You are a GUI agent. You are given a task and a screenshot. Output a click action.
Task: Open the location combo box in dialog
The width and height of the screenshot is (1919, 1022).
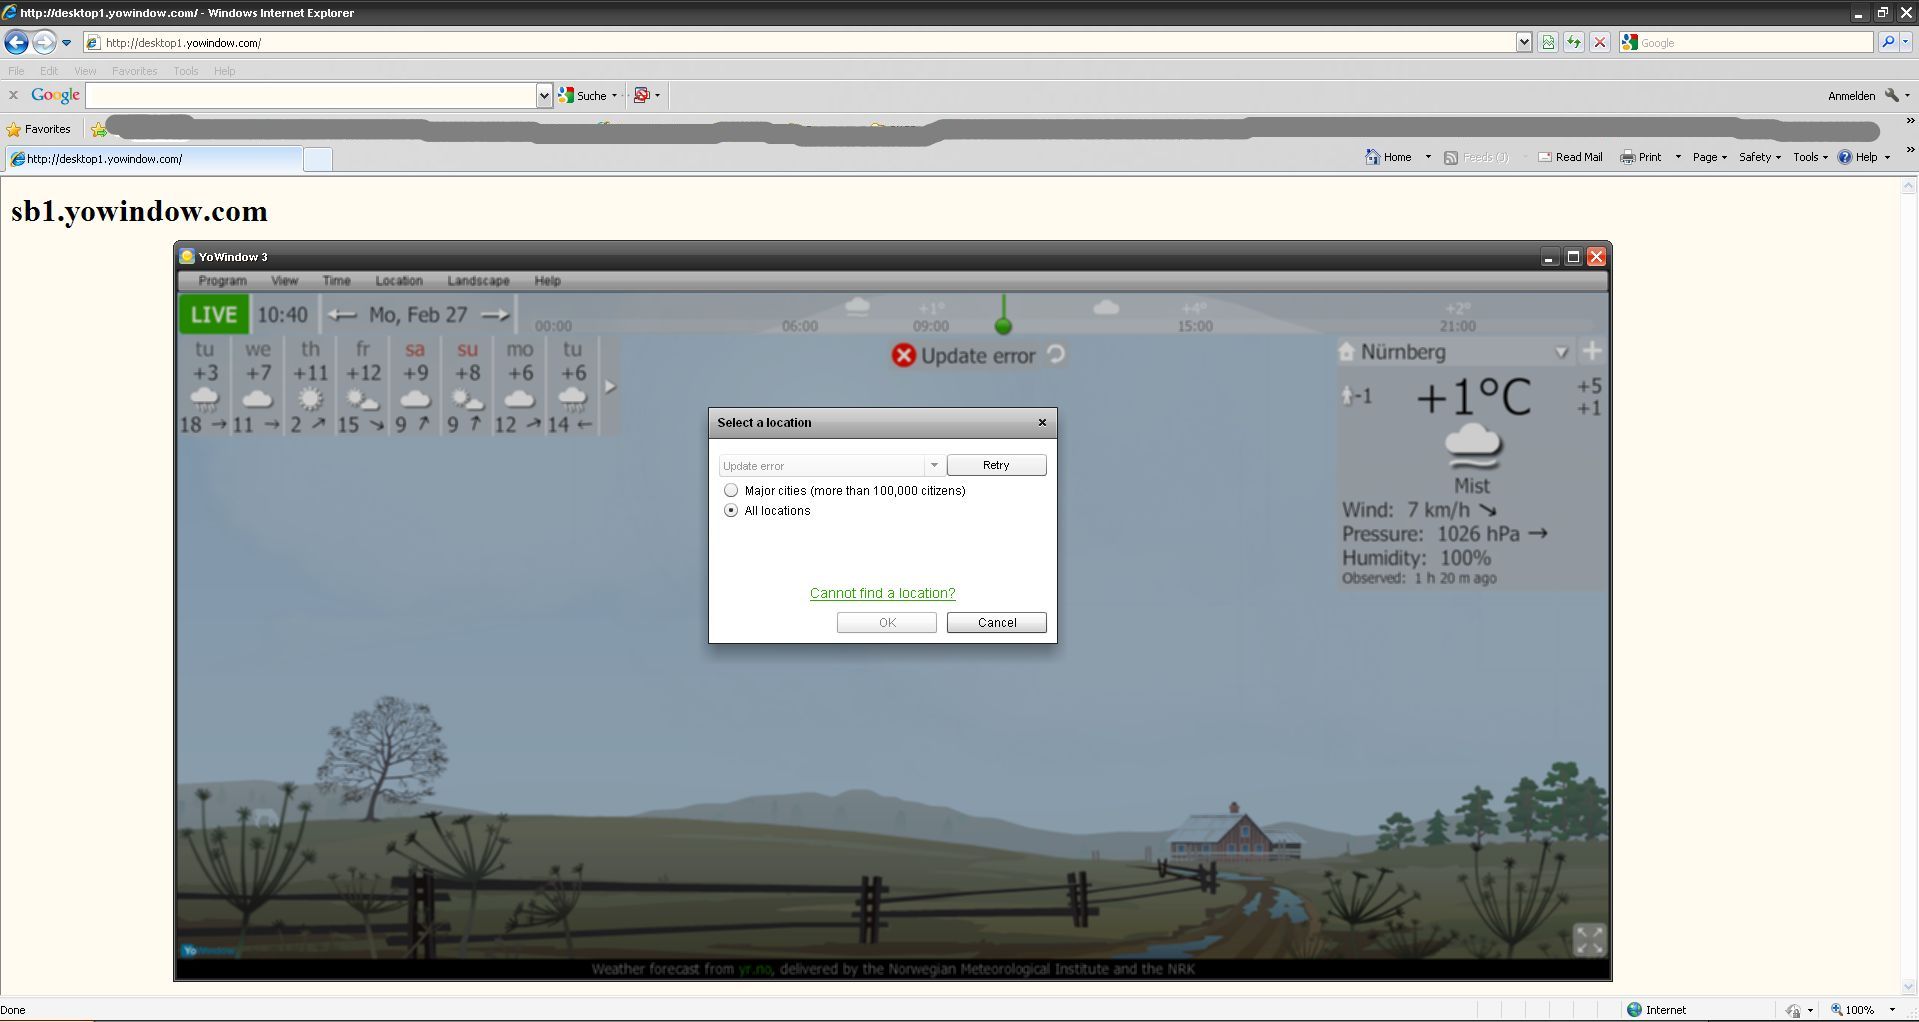tap(933, 466)
